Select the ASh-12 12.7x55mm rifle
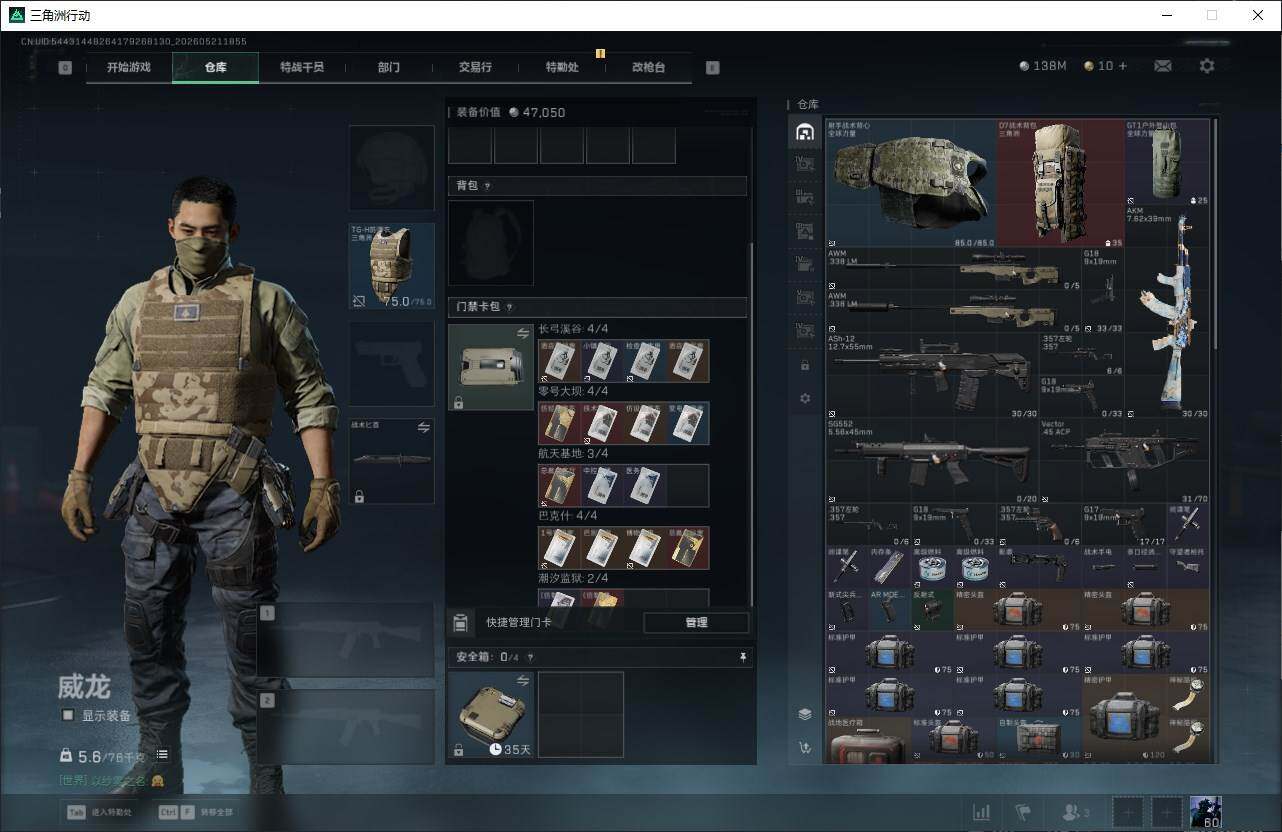The image size is (1282, 832). click(932, 376)
